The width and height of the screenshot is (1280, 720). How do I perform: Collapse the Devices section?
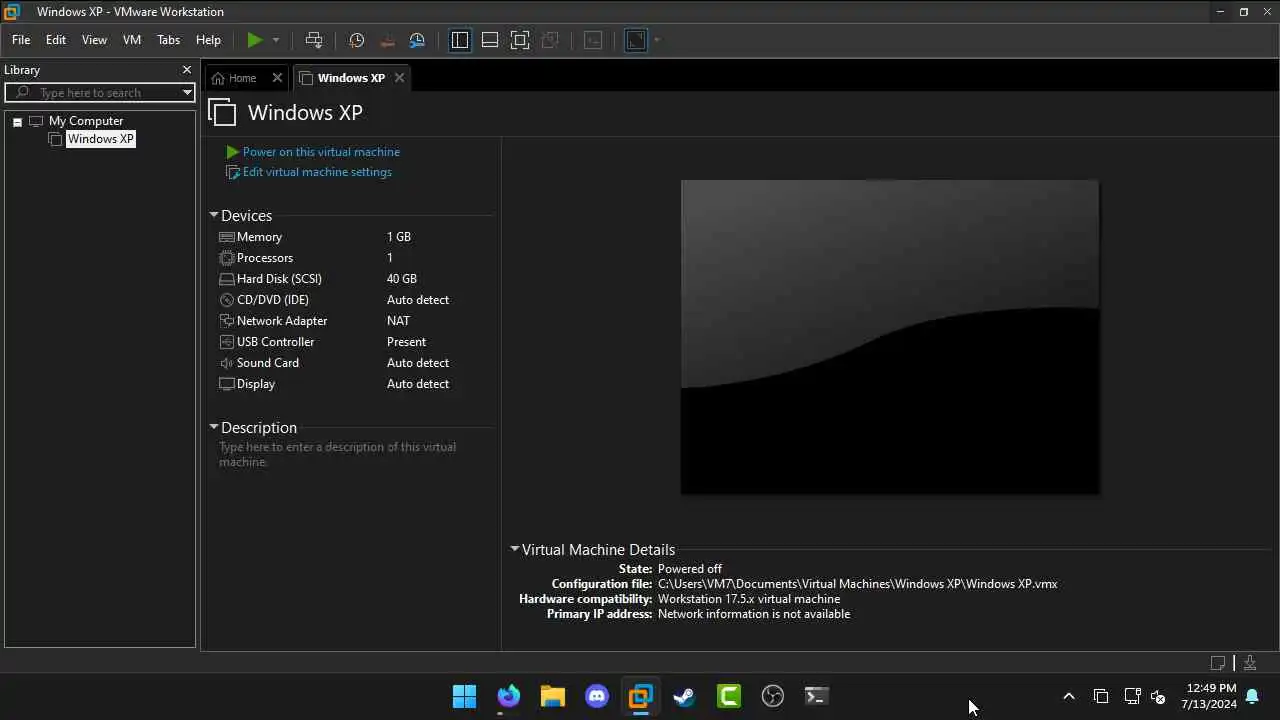[x=214, y=215]
